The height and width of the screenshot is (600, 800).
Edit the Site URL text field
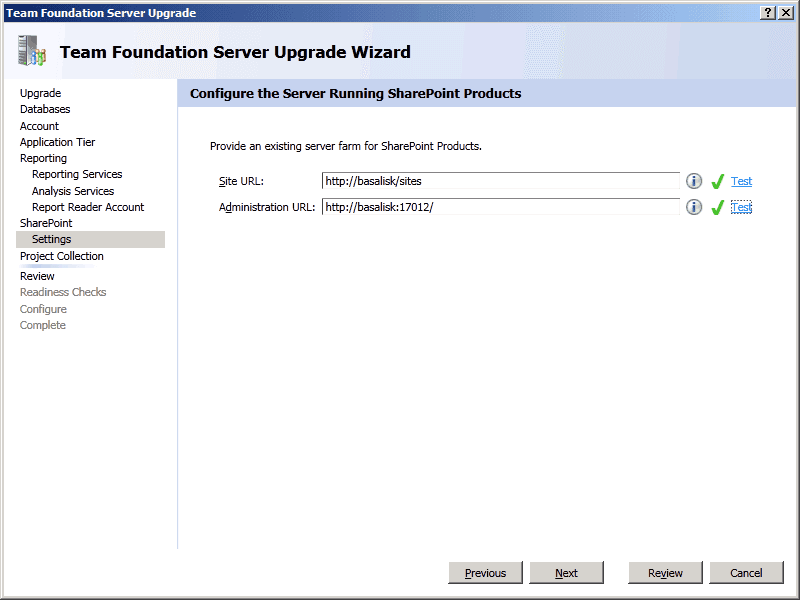click(x=500, y=181)
